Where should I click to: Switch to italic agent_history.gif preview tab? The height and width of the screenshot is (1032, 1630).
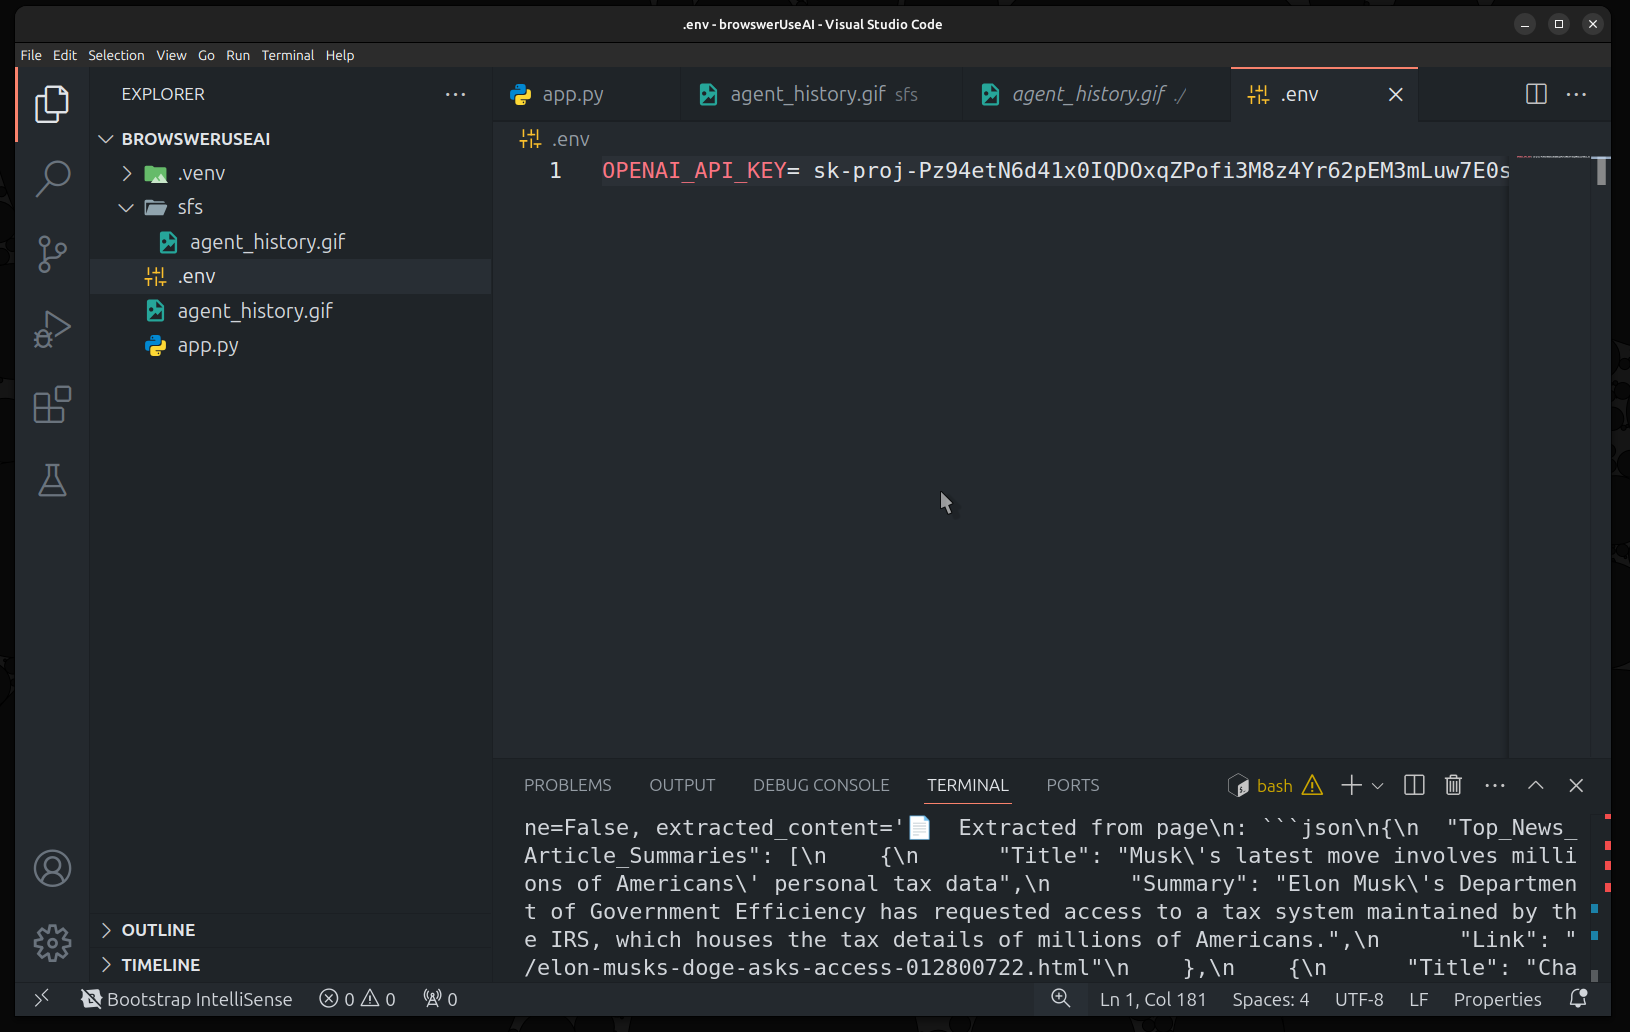(1097, 94)
